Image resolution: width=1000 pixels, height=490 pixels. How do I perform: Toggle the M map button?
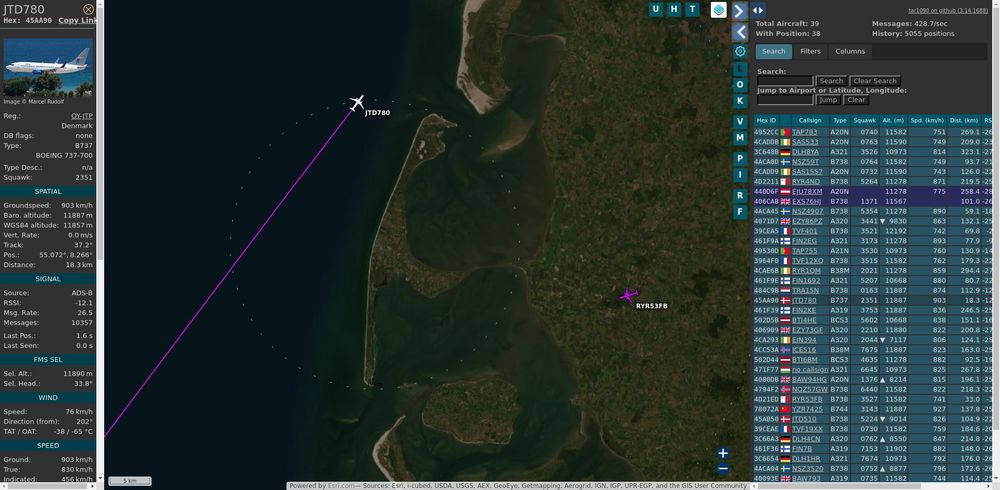pos(740,137)
